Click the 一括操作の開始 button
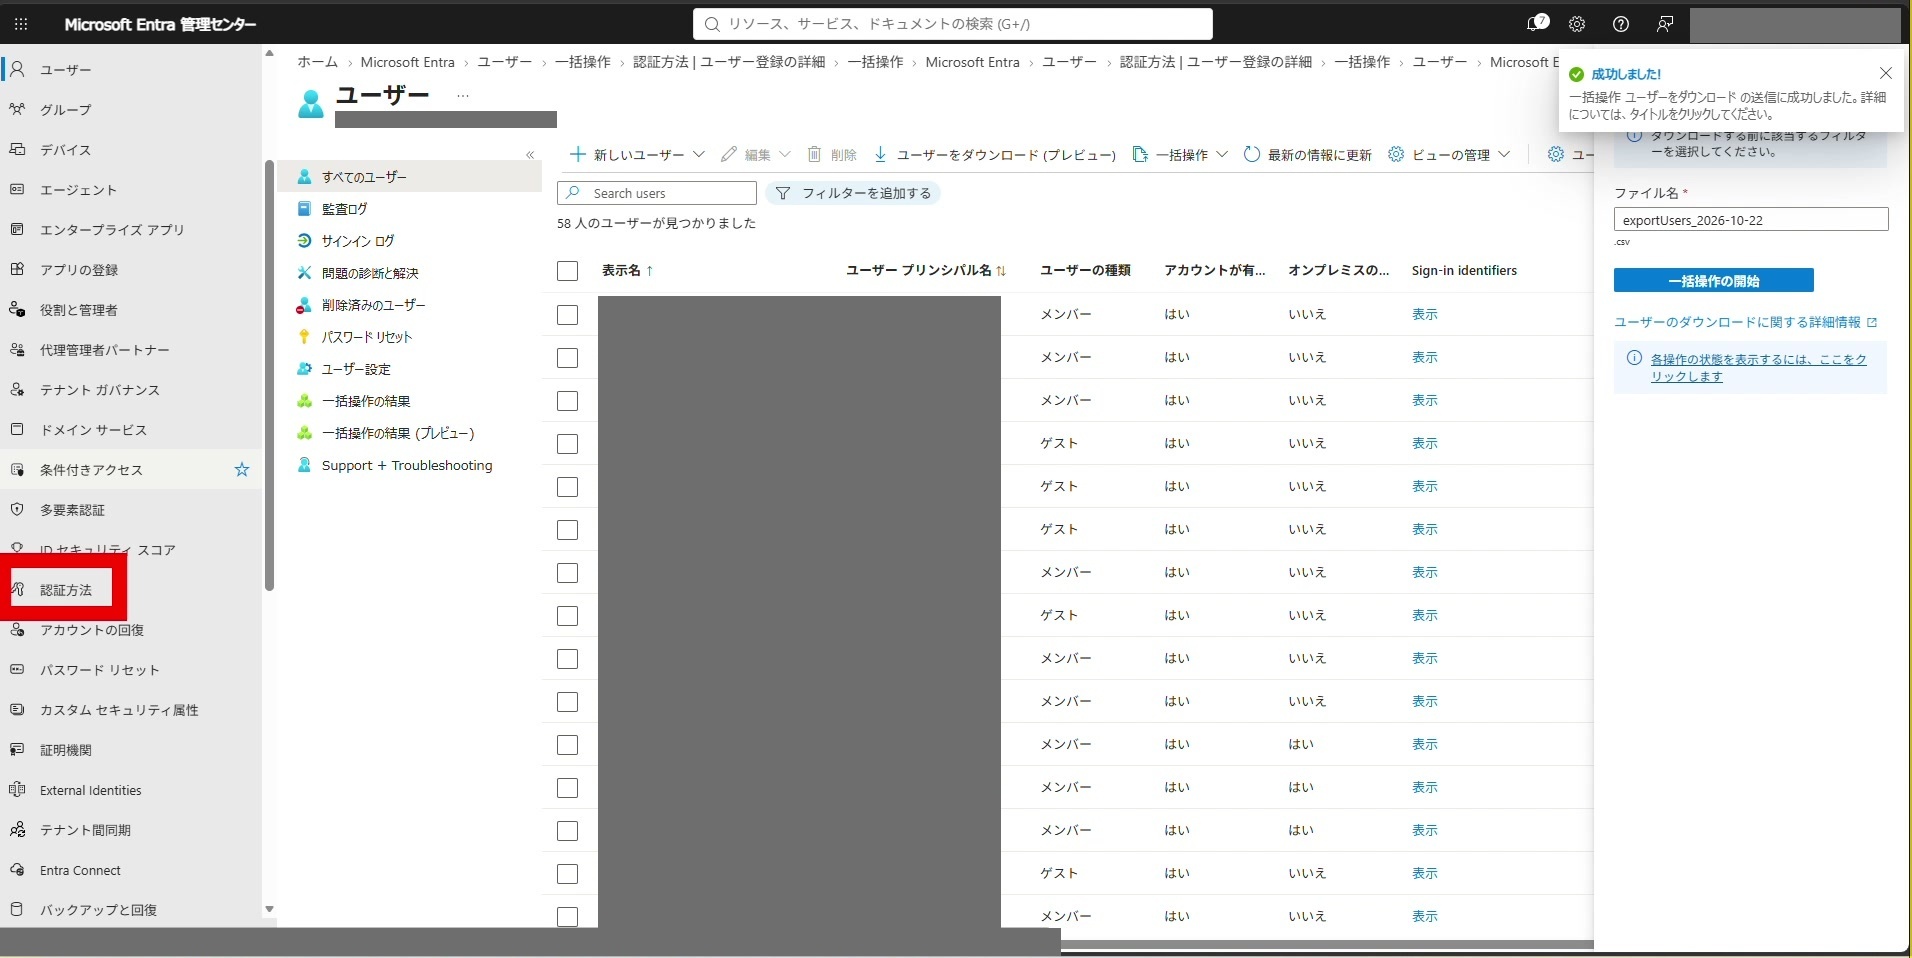The width and height of the screenshot is (1912, 958). 1713,281
